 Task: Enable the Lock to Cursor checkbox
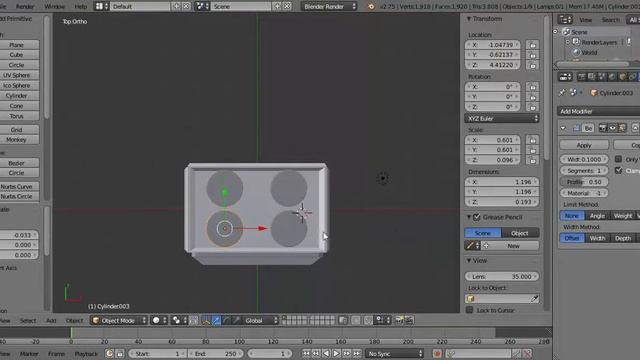(x=469, y=310)
